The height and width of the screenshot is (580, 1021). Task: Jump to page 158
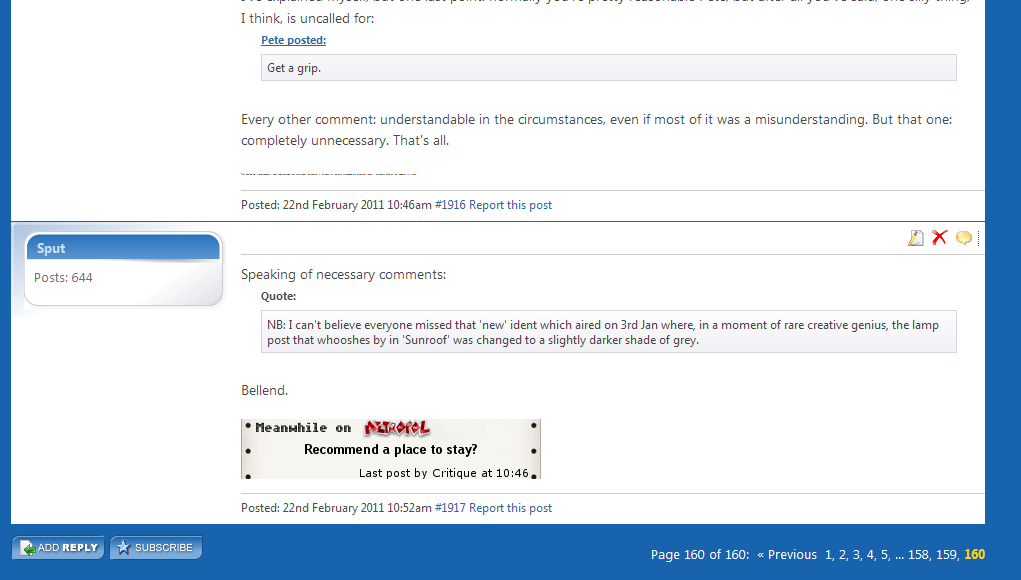coord(918,555)
